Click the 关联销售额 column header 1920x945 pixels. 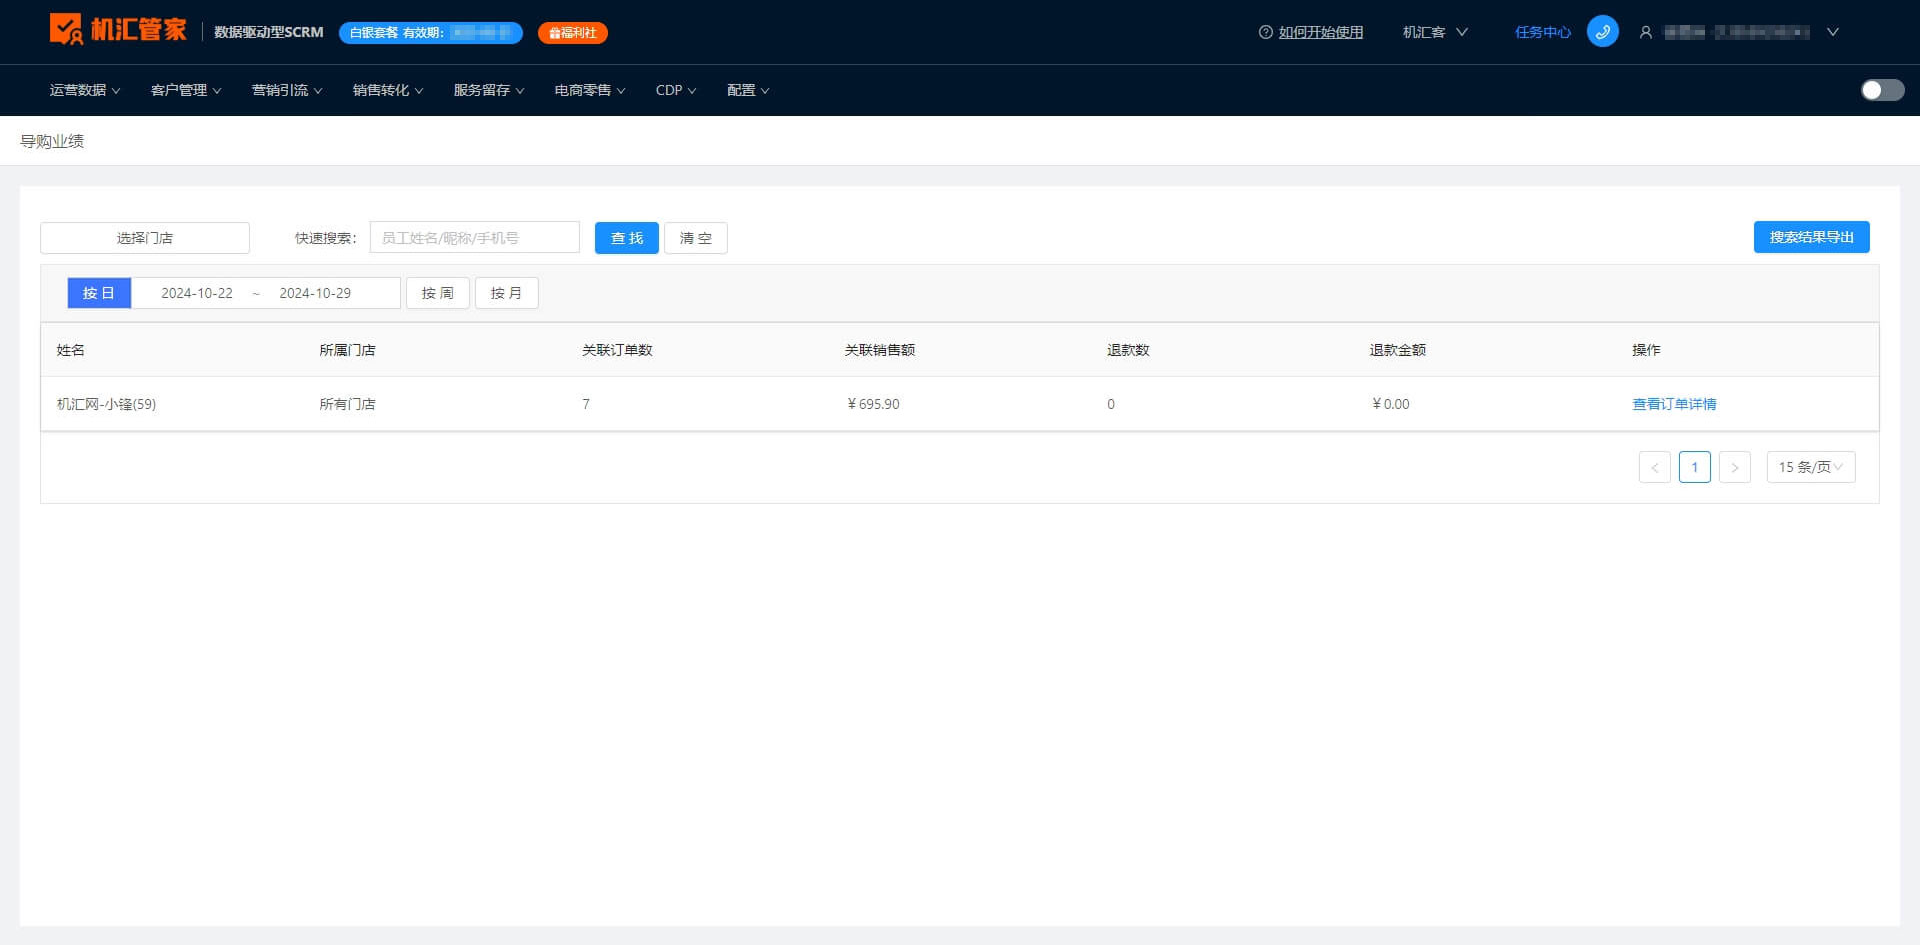pyautogui.click(x=880, y=350)
